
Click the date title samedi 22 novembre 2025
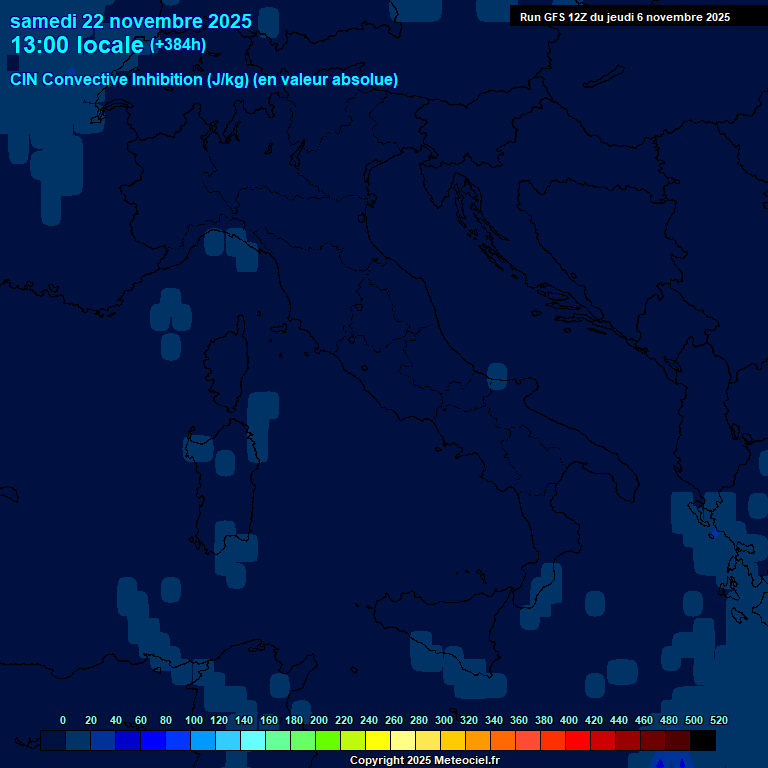131,21
